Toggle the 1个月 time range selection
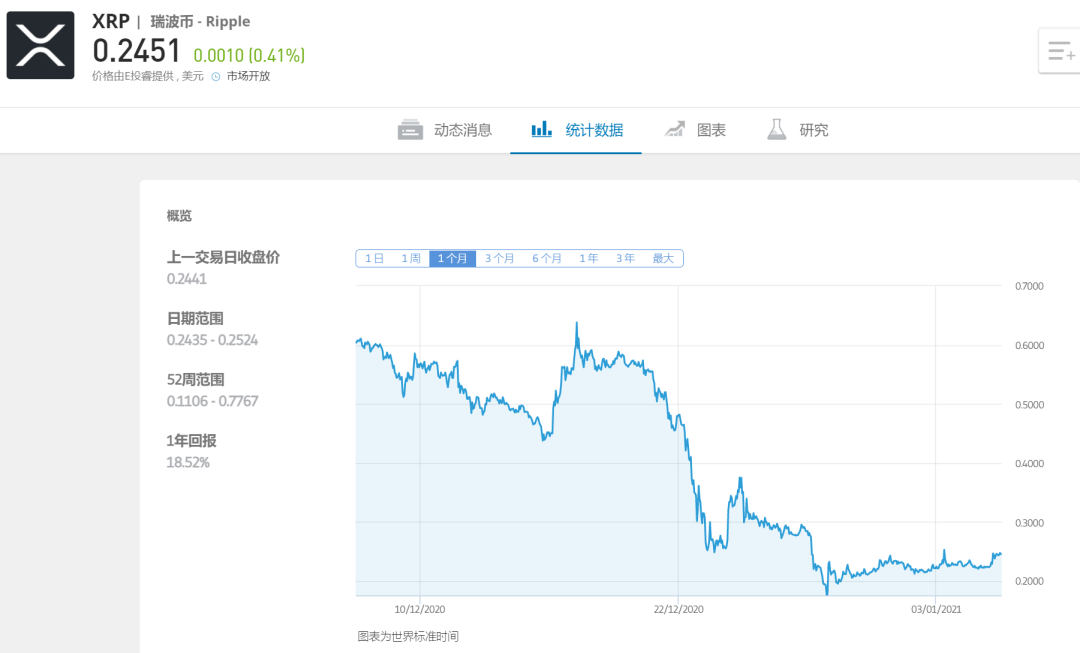 451,257
